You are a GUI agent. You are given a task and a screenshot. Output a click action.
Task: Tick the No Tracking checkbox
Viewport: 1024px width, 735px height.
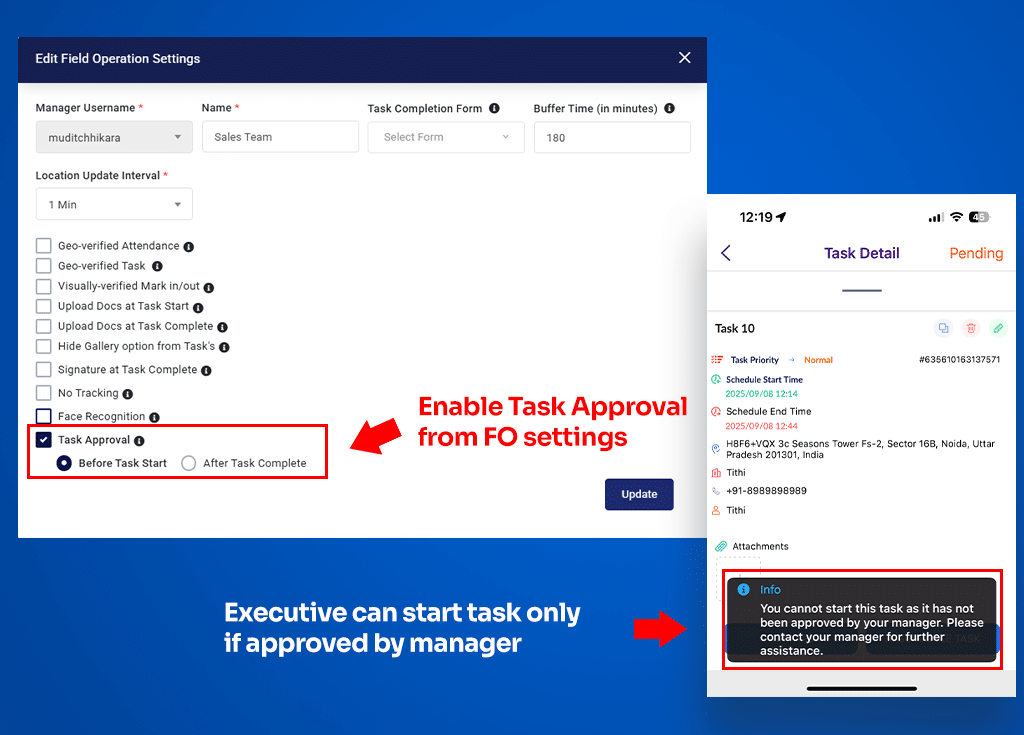[44, 393]
